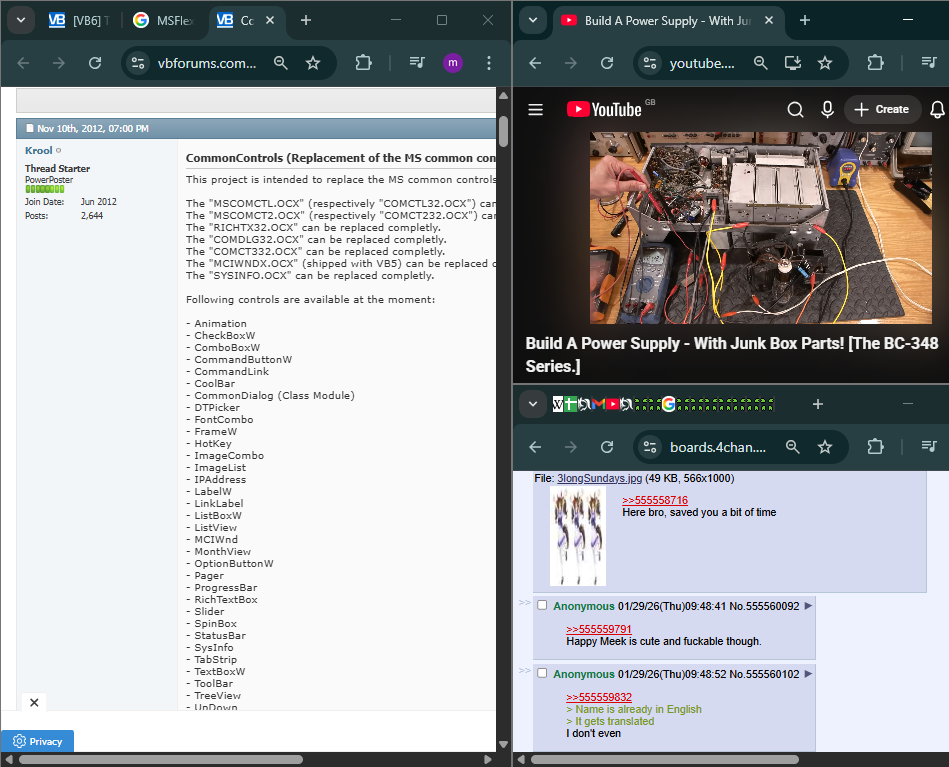This screenshot has height=767, width=949.
Task: Open the Privacy settings button
Action: pyautogui.click(x=38, y=741)
